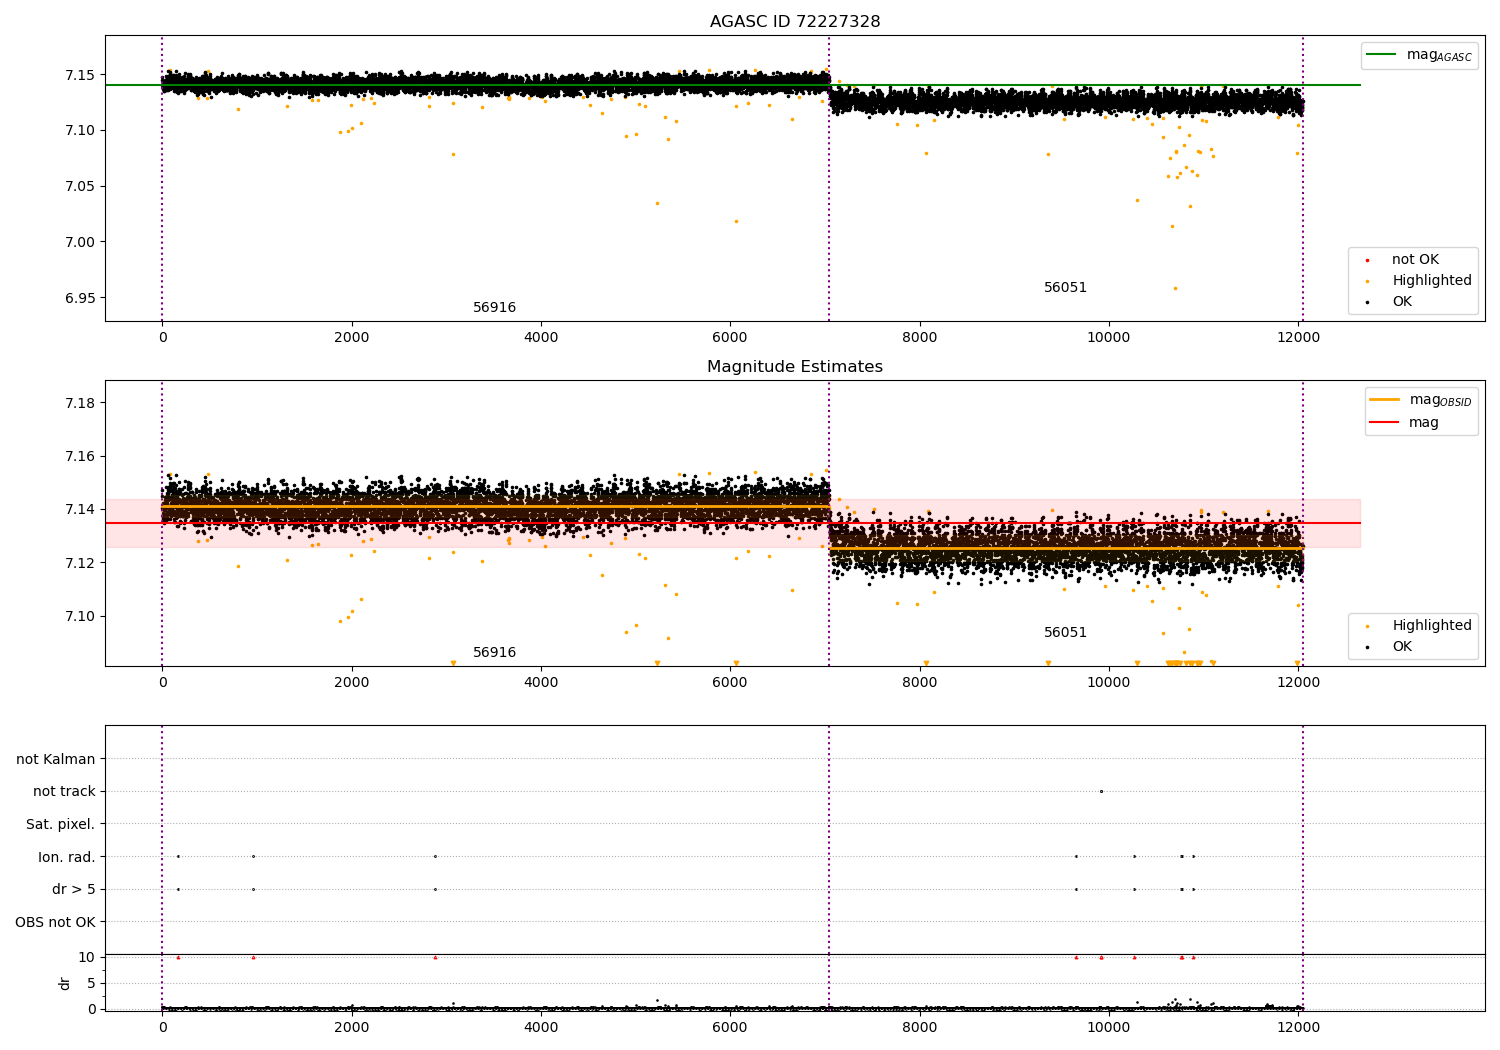Click the green line sample in the mag AGASC legend

(x=1381, y=55)
